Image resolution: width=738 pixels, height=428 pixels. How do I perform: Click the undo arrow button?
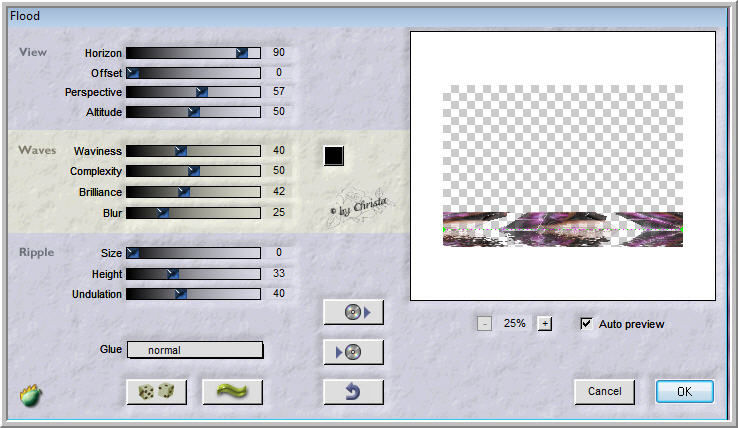click(353, 392)
